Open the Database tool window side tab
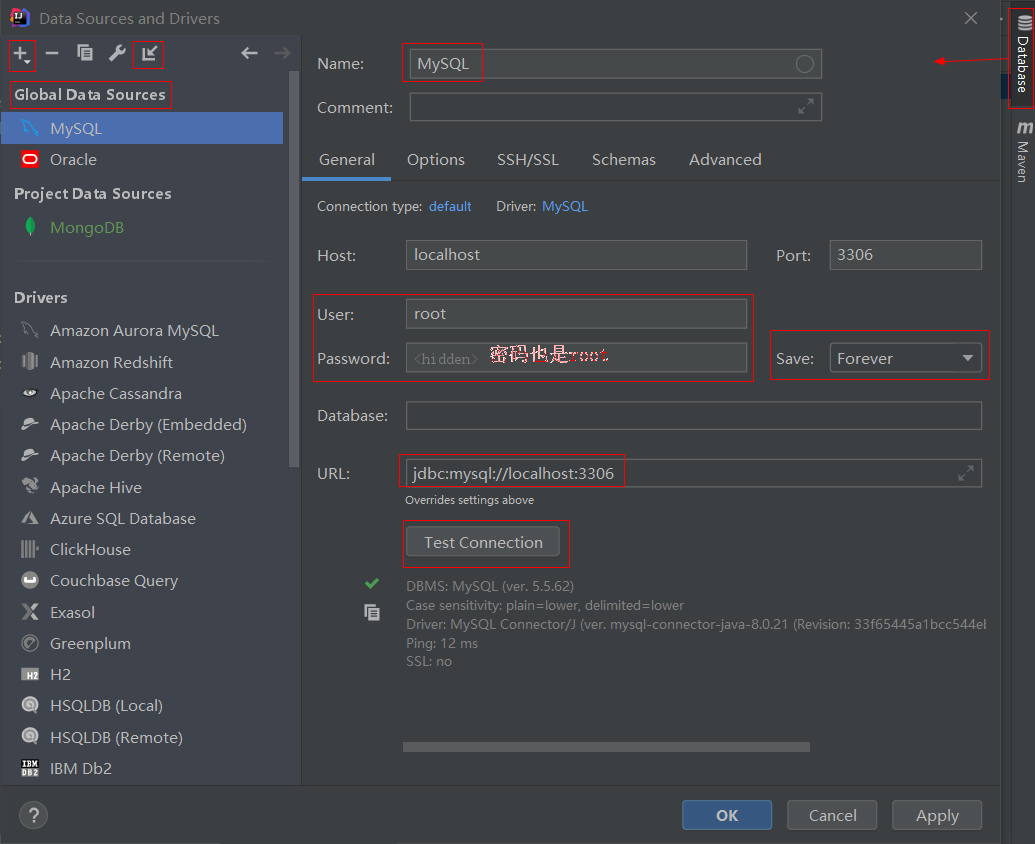 (x=1022, y=55)
